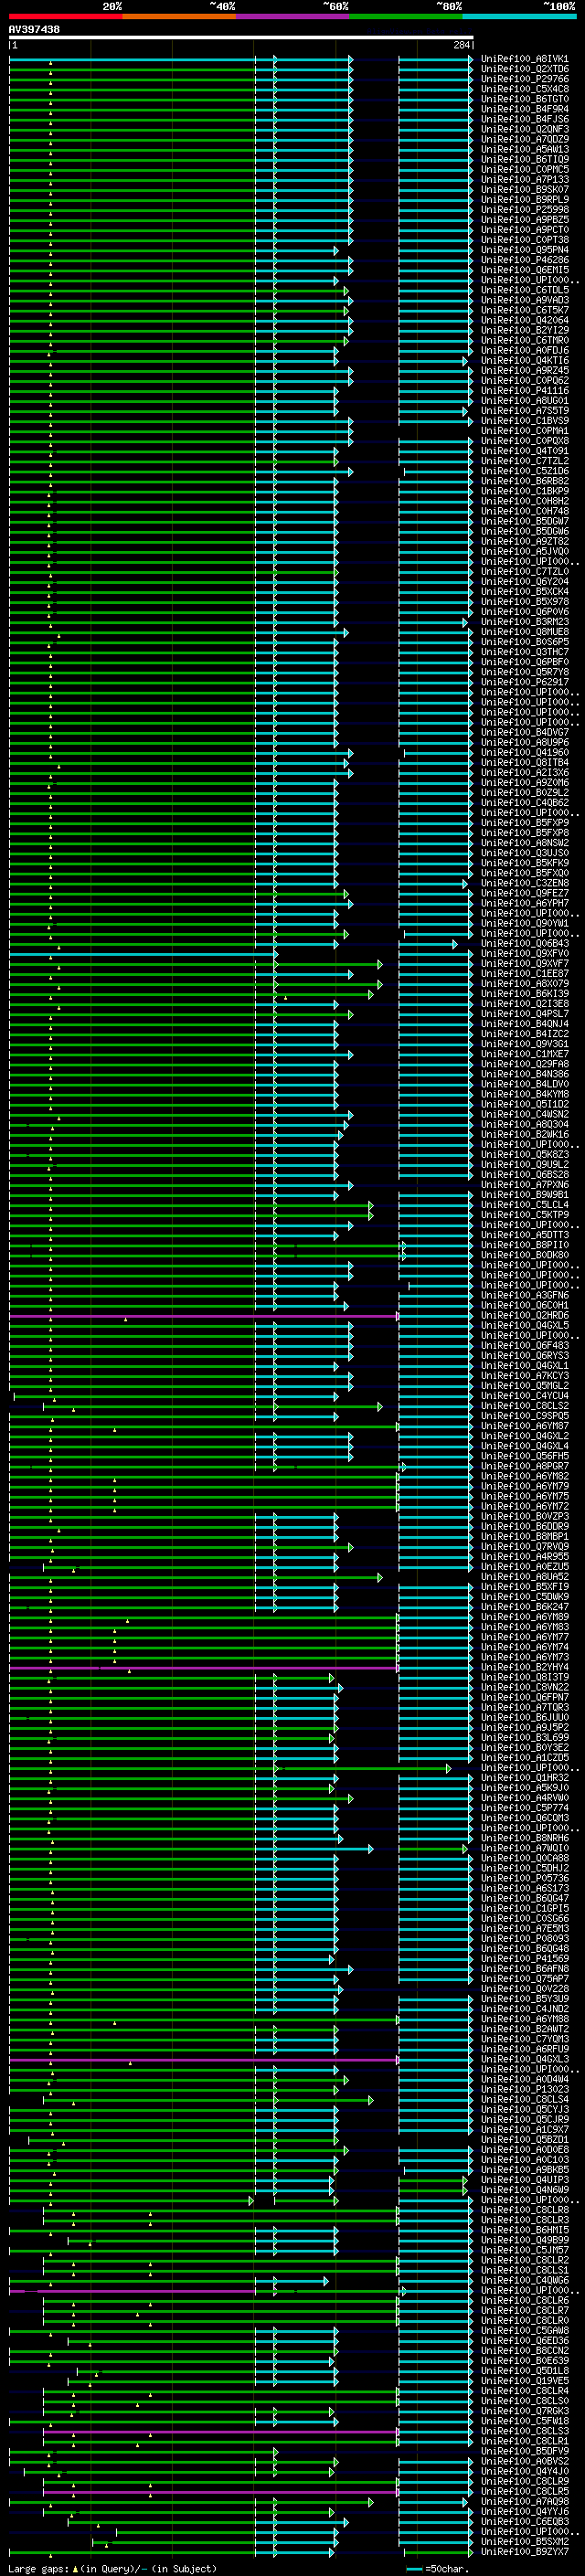Select hit label UniRef100_A8PGR7
The width and height of the screenshot is (585, 2576).
(x=525, y=1466)
